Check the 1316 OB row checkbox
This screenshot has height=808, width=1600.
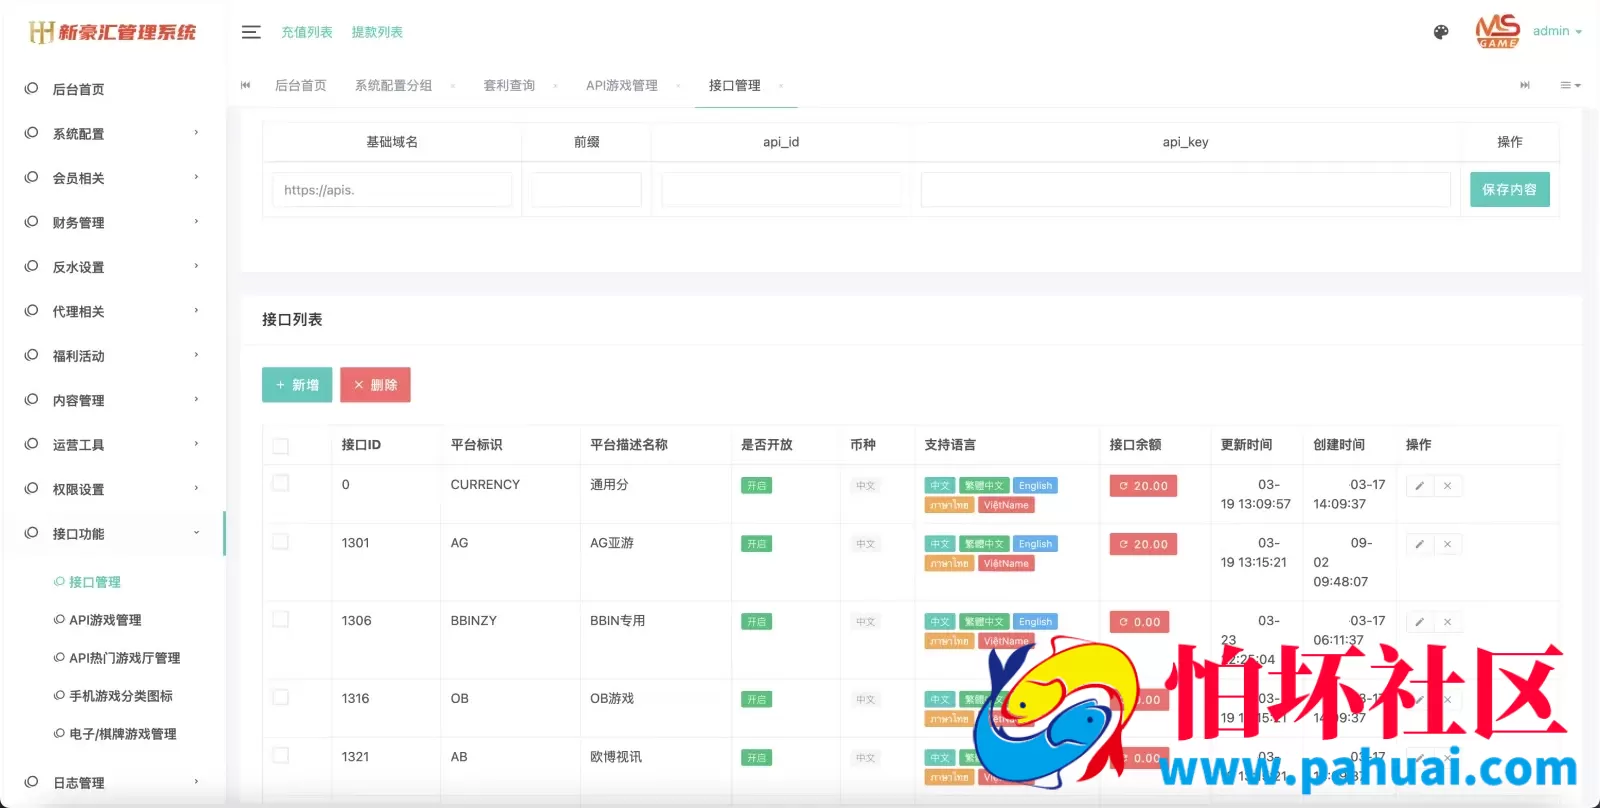click(x=281, y=697)
